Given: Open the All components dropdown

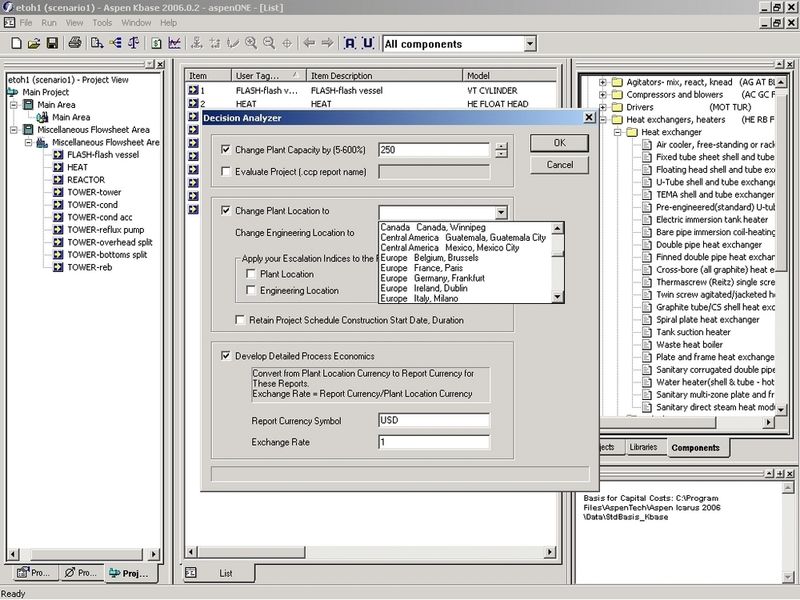Looking at the screenshot, I should pos(529,44).
